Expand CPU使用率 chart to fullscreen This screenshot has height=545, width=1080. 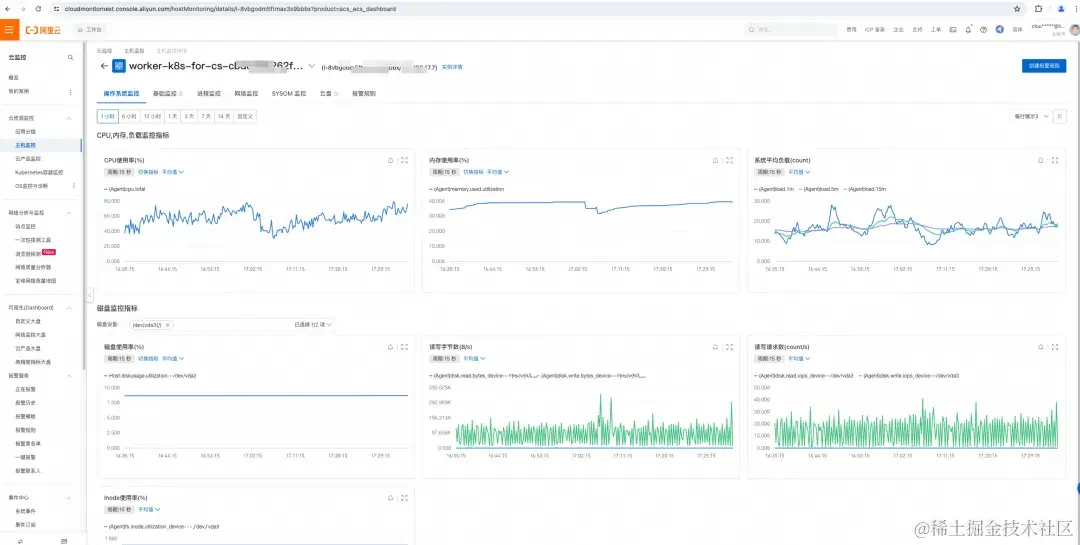click(404, 160)
